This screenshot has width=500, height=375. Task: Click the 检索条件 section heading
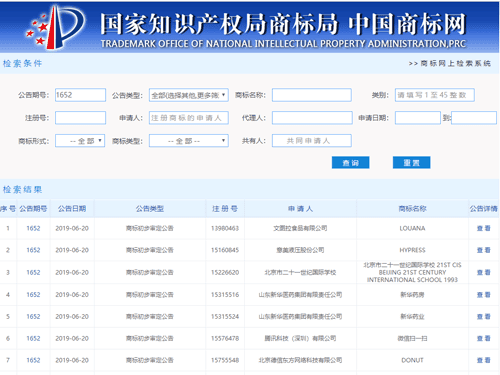click(22, 63)
